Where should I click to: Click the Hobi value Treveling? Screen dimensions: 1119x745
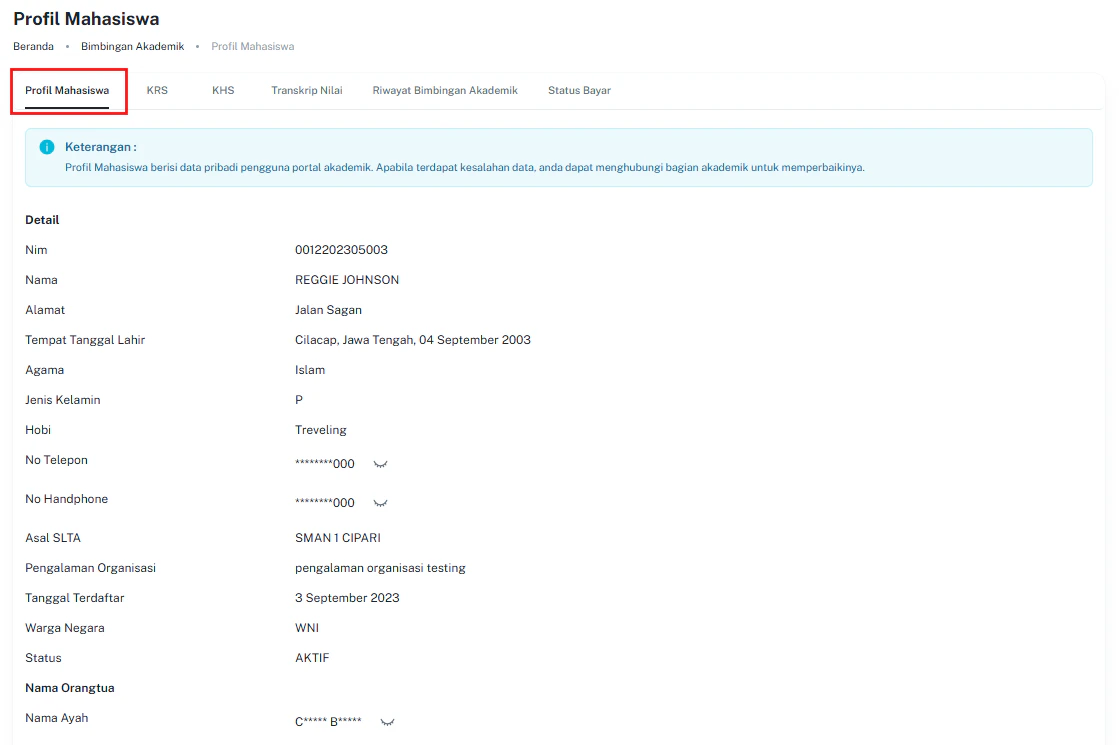[x=320, y=430]
